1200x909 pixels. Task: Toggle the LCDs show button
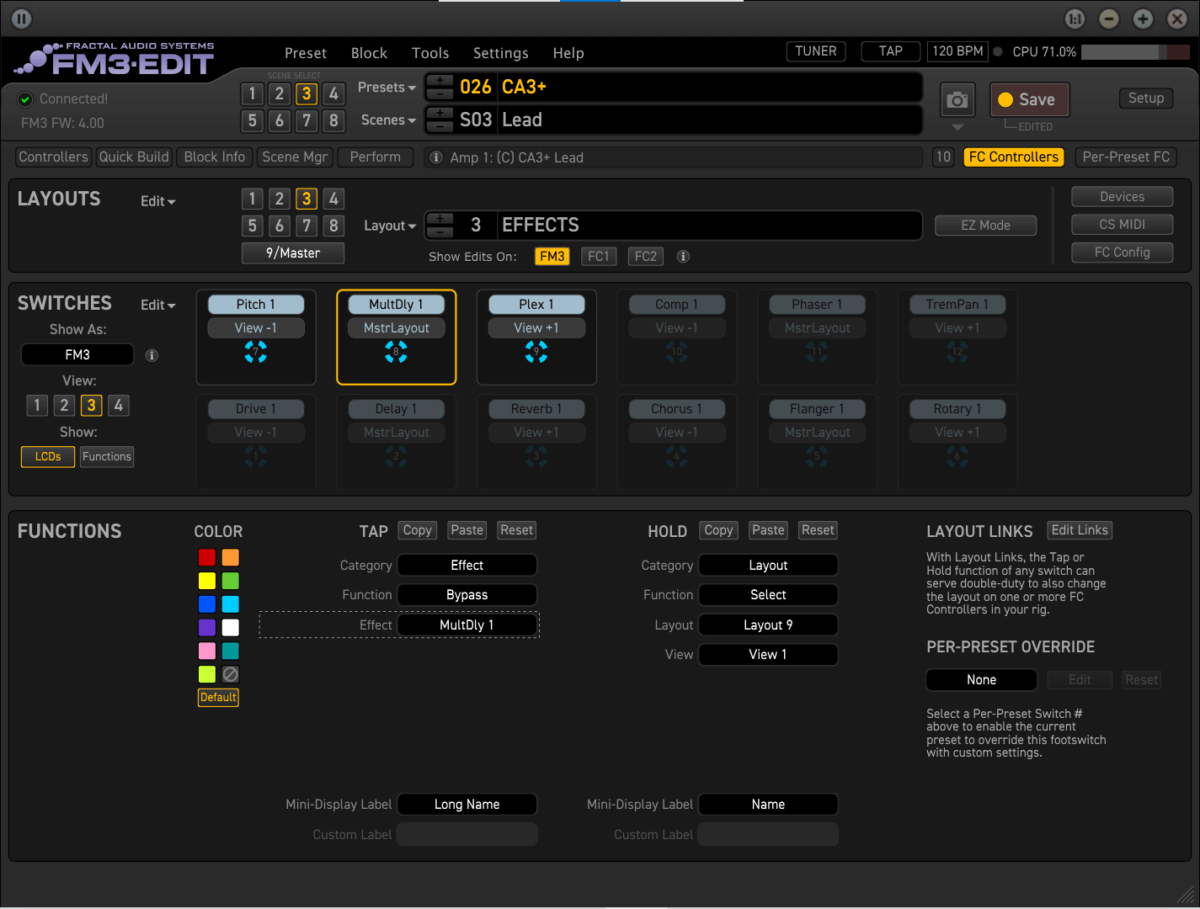coord(48,457)
